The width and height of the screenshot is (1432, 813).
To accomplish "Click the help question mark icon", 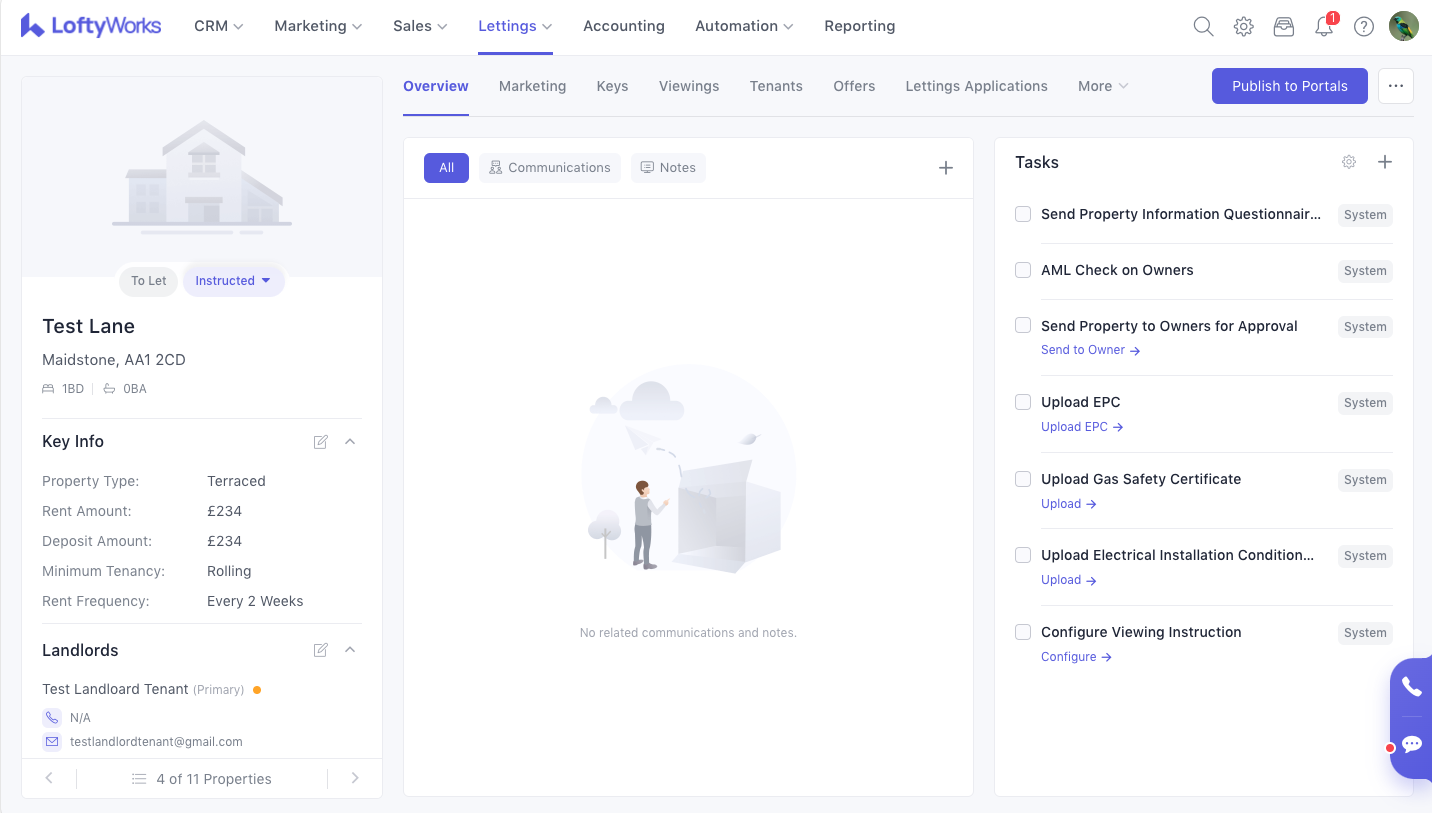I will (x=1363, y=27).
